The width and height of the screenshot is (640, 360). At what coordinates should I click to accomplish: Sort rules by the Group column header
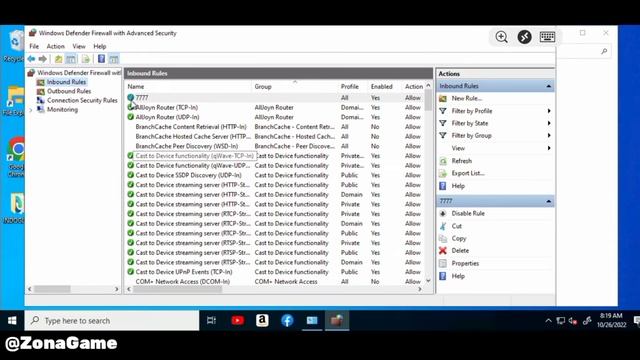click(296, 87)
